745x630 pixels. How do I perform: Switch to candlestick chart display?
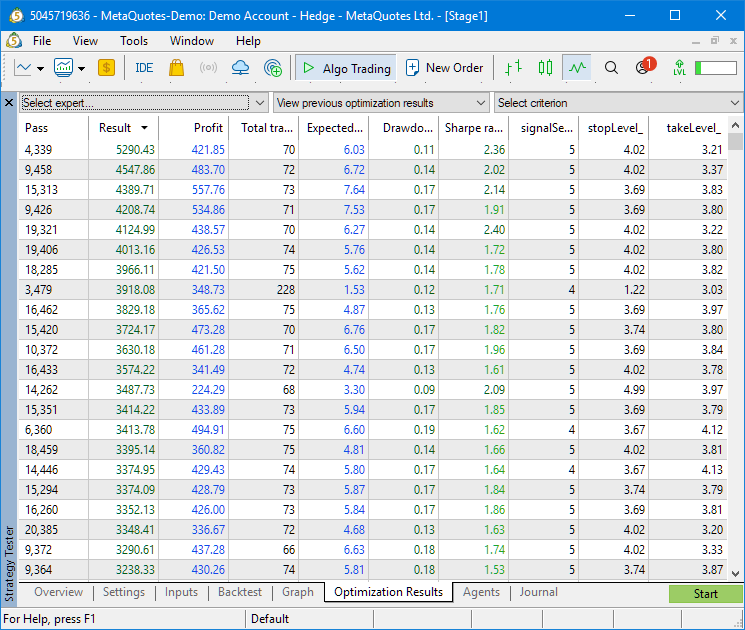545,68
